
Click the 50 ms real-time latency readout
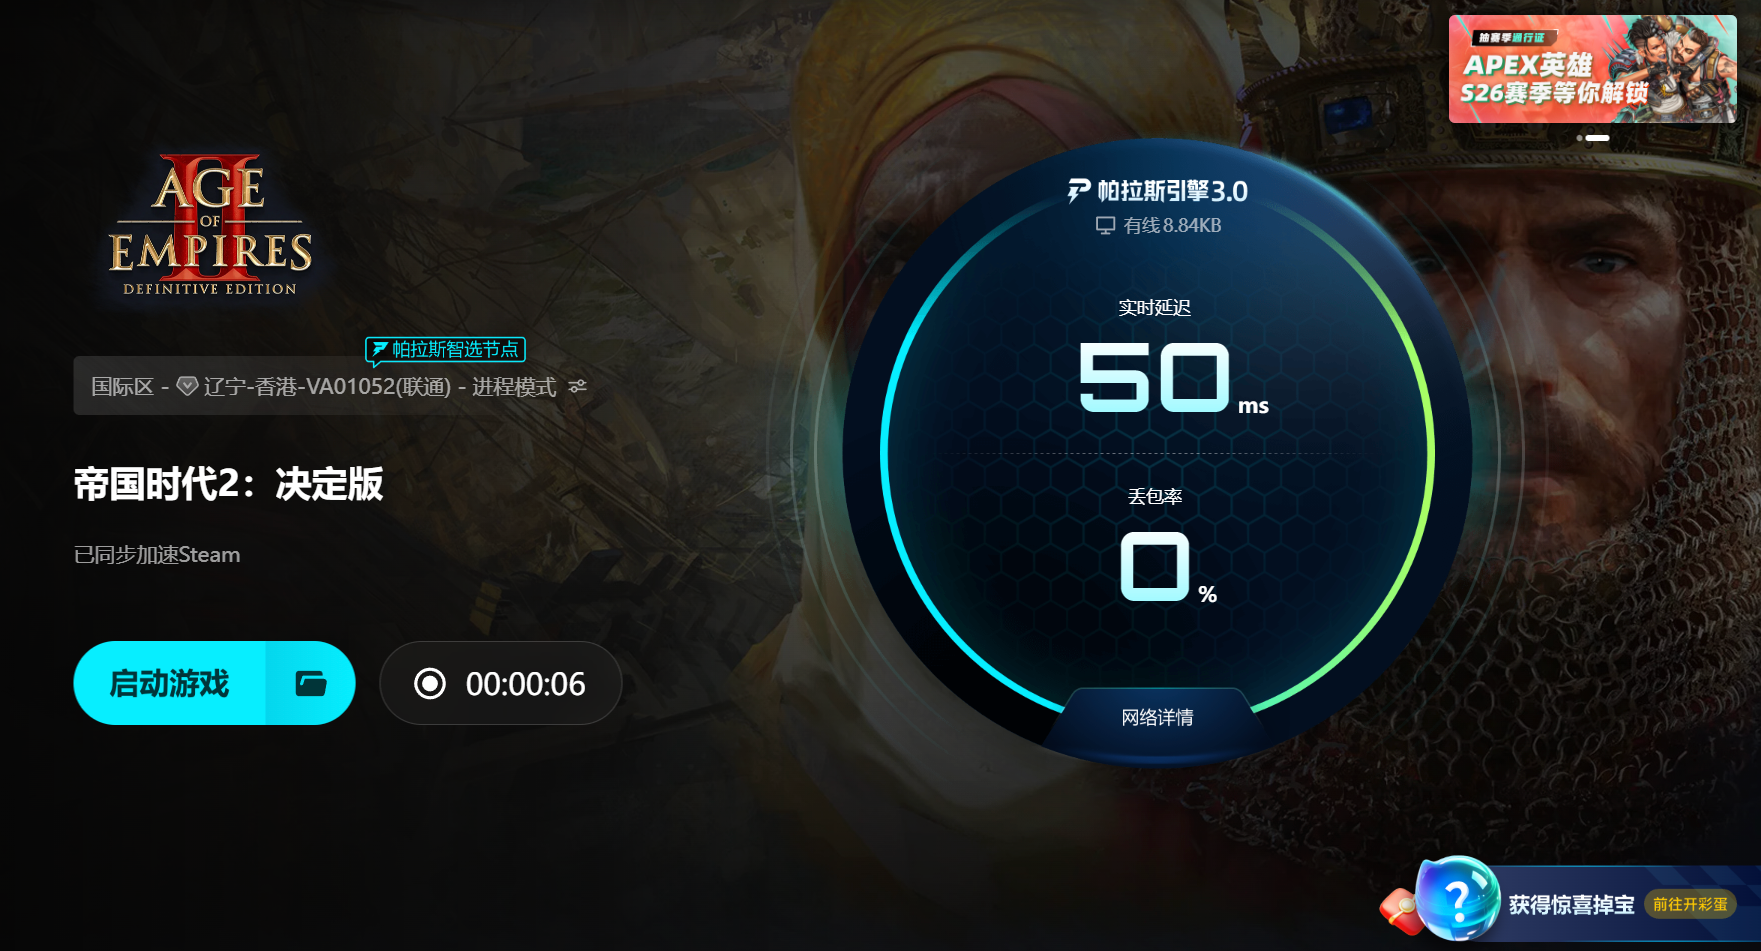pos(1173,378)
